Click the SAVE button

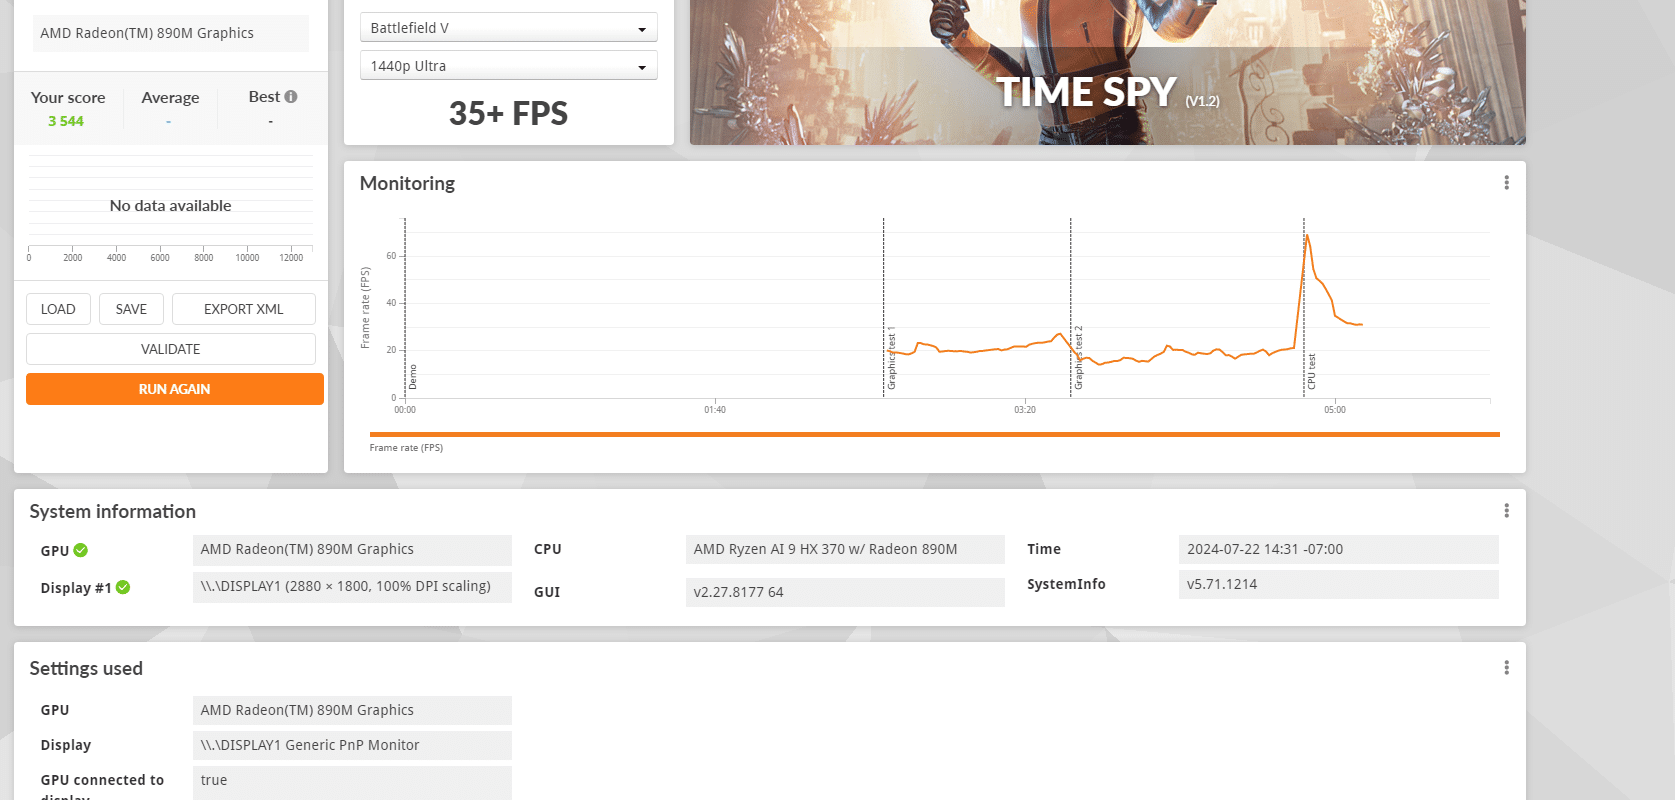pos(131,309)
